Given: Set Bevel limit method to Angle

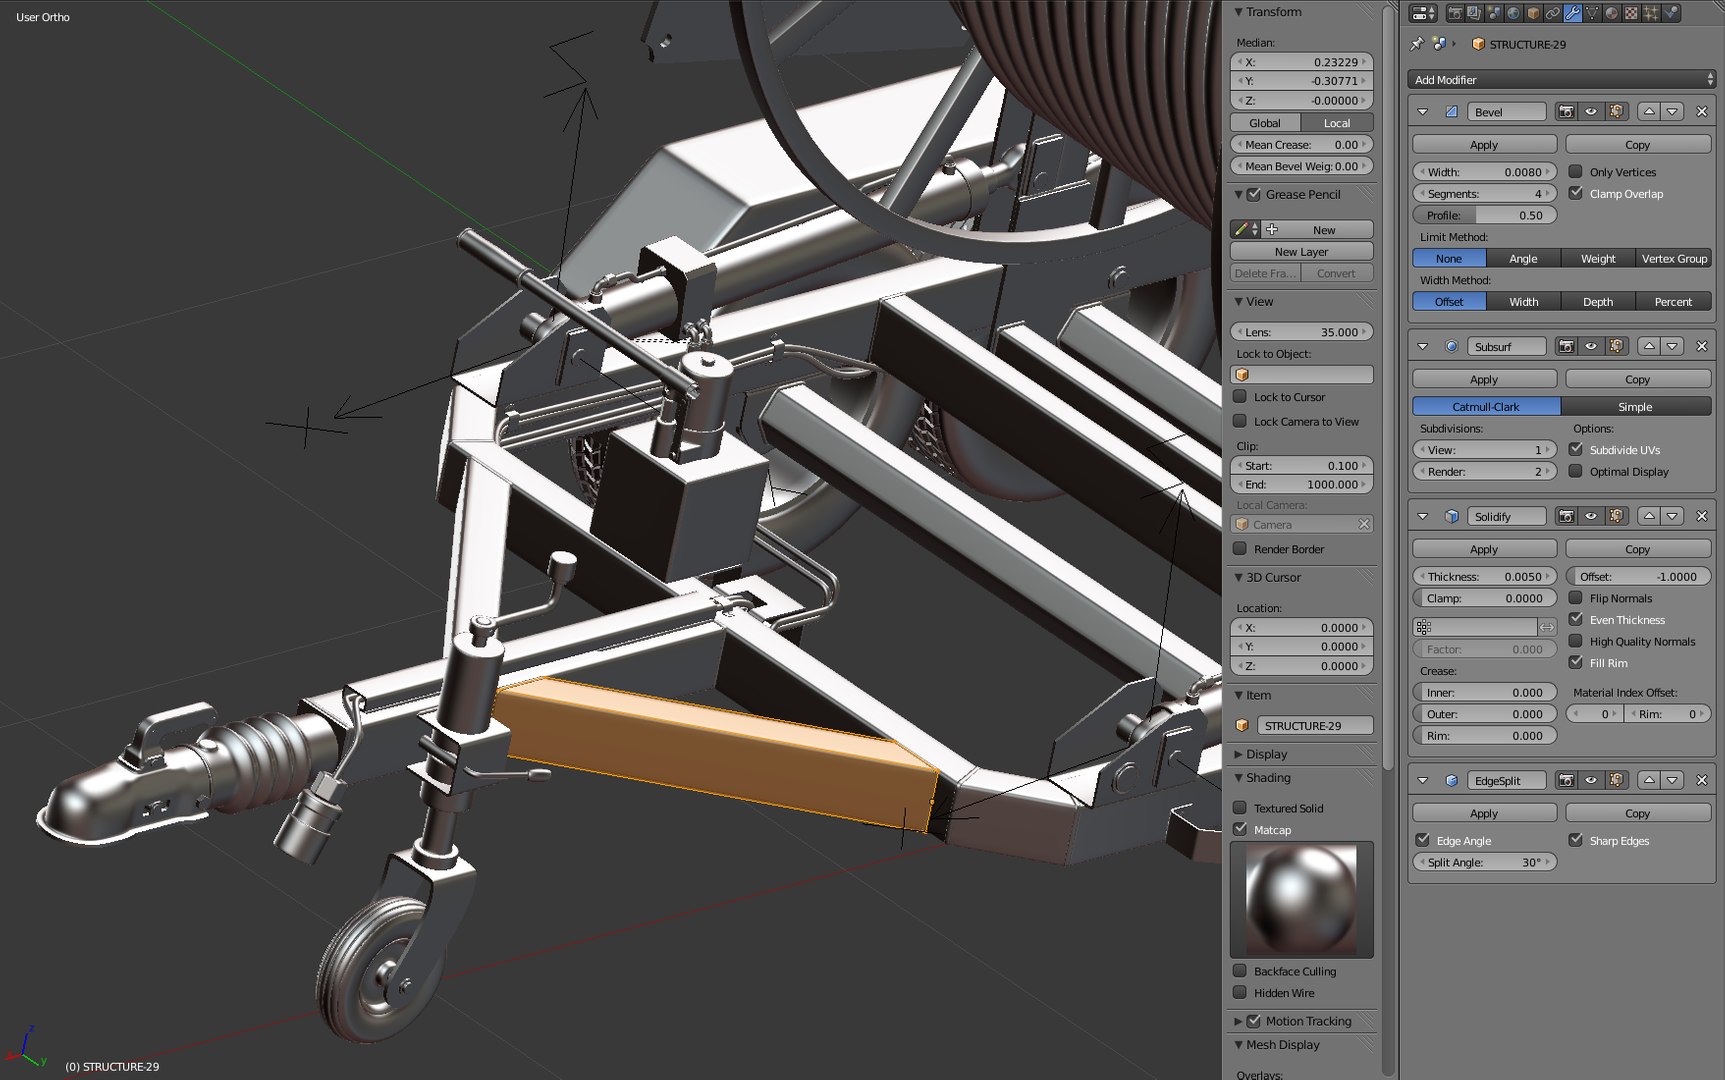Looking at the screenshot, I should pos(1523,258).
